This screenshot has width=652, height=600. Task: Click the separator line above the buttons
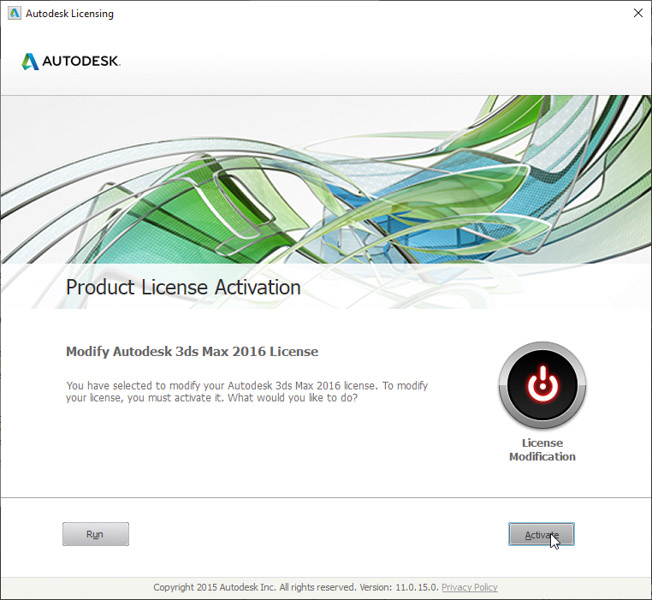[325, 497]
